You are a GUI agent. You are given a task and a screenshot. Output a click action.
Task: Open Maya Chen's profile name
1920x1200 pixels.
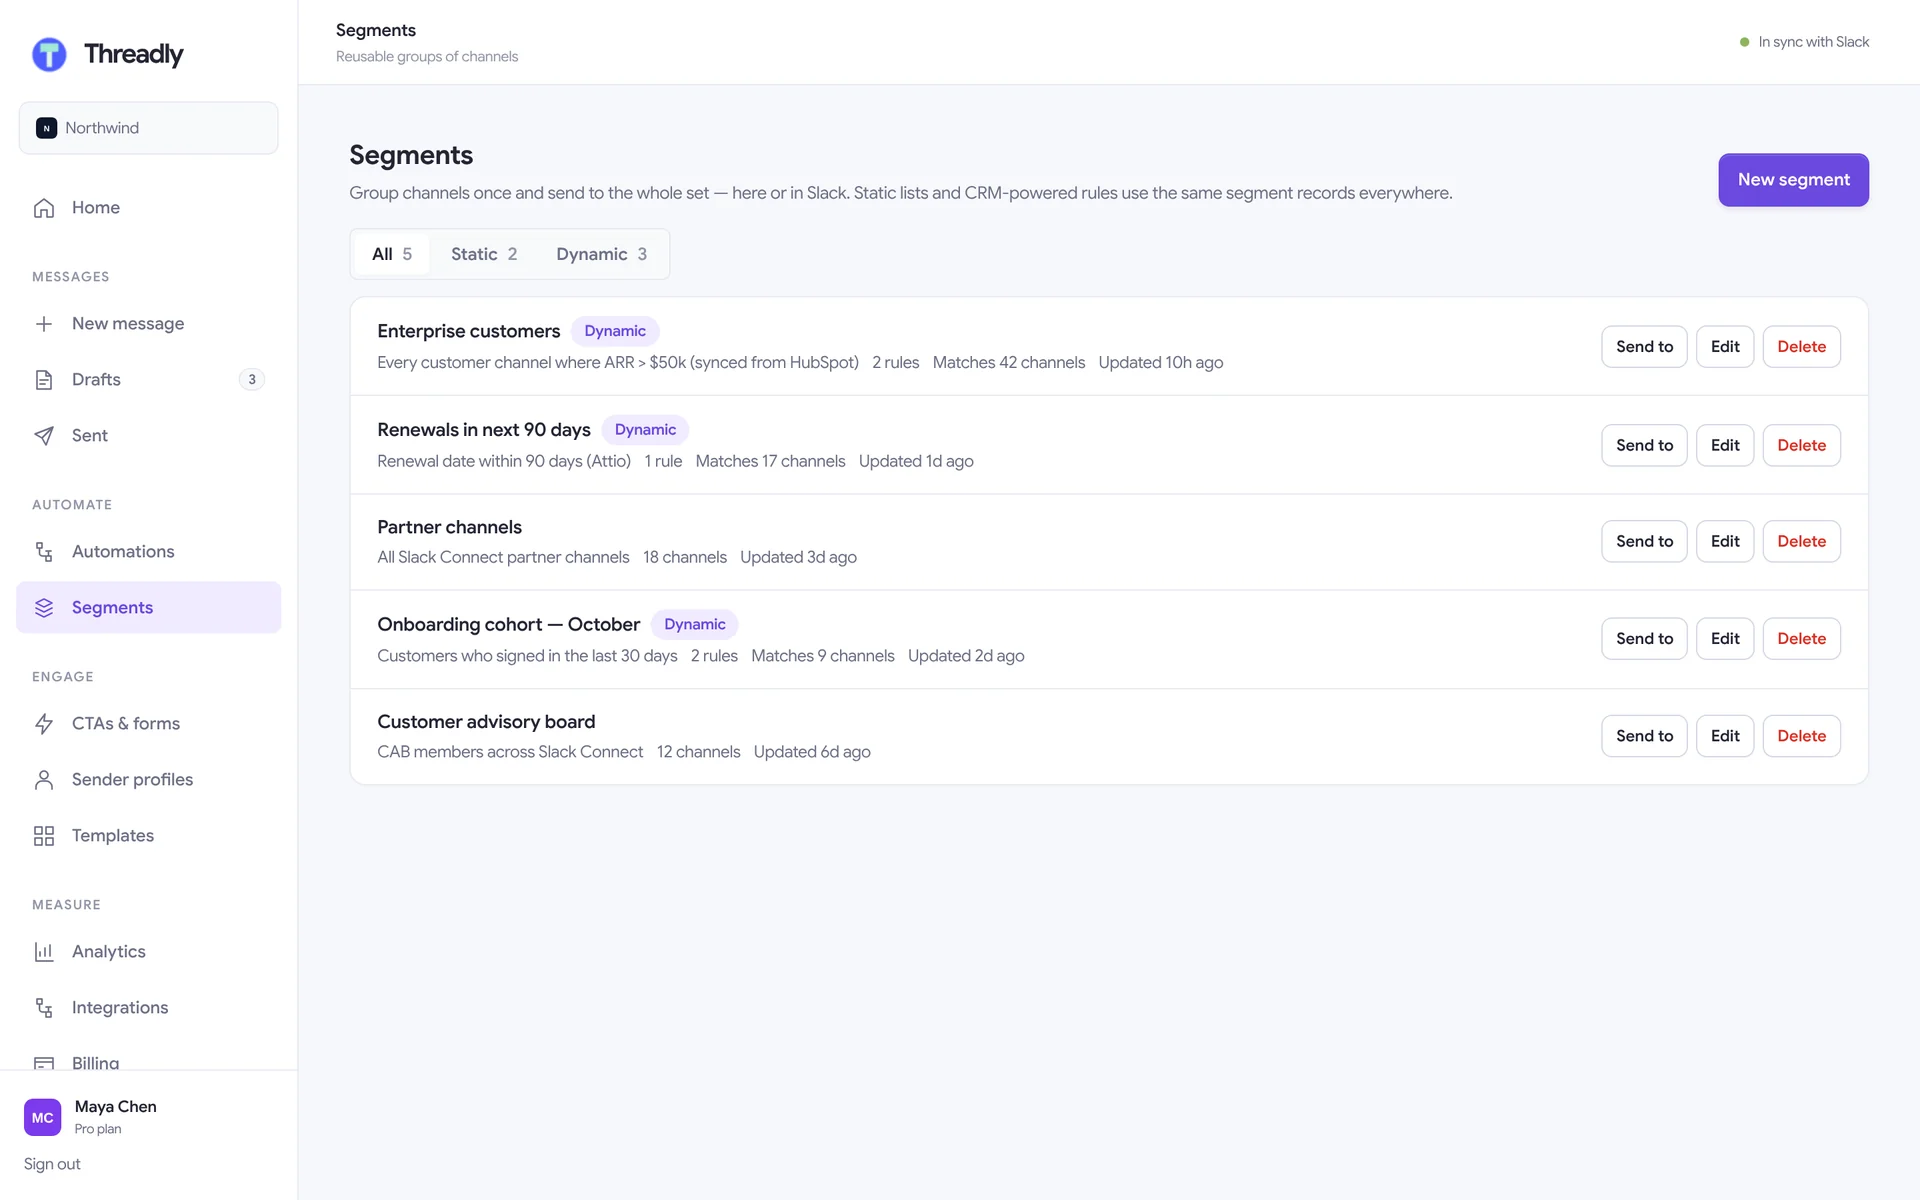click(x=116, y=1107)
